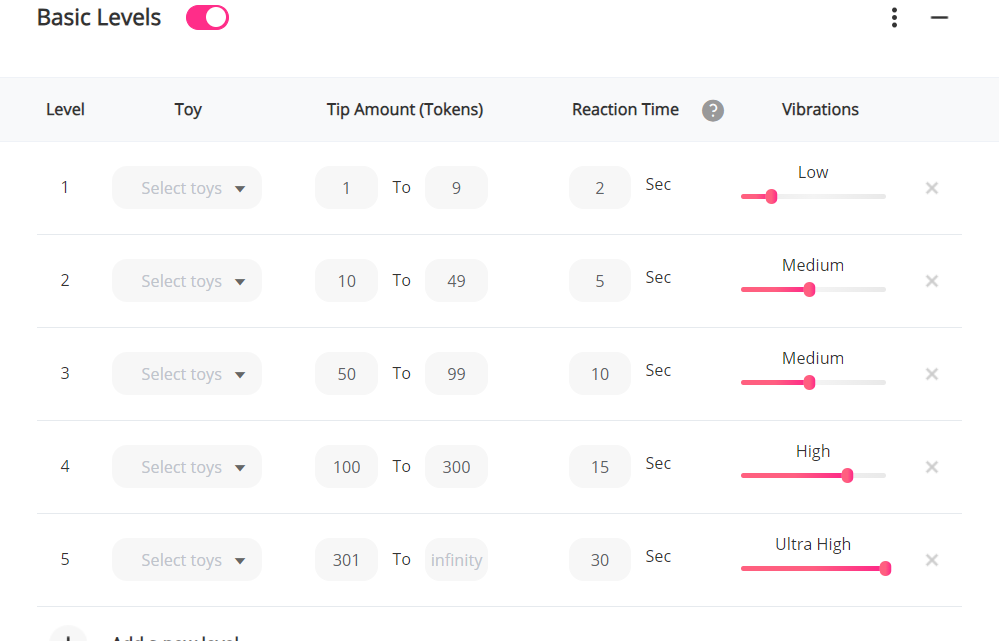Expand the level 3 toy selector
Screen dimensions: 999x641
(x=187, y=374)
